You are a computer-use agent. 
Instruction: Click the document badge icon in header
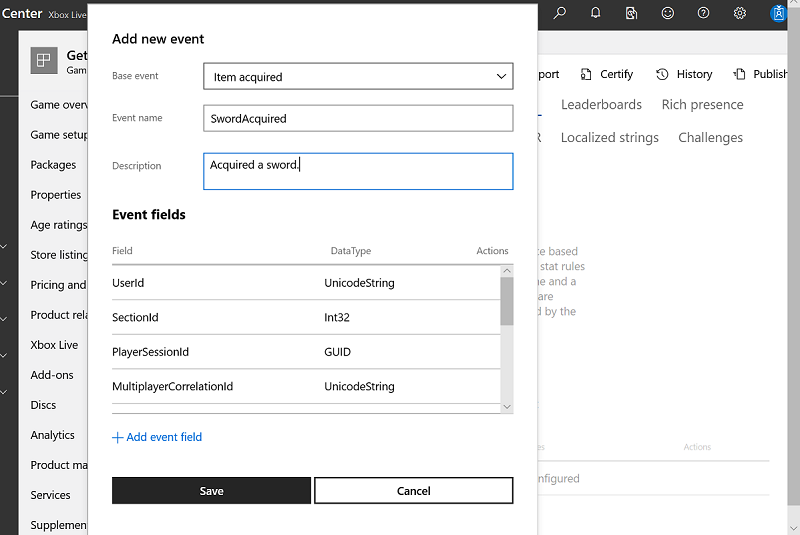pyautogui.click(x=632, y=13)
